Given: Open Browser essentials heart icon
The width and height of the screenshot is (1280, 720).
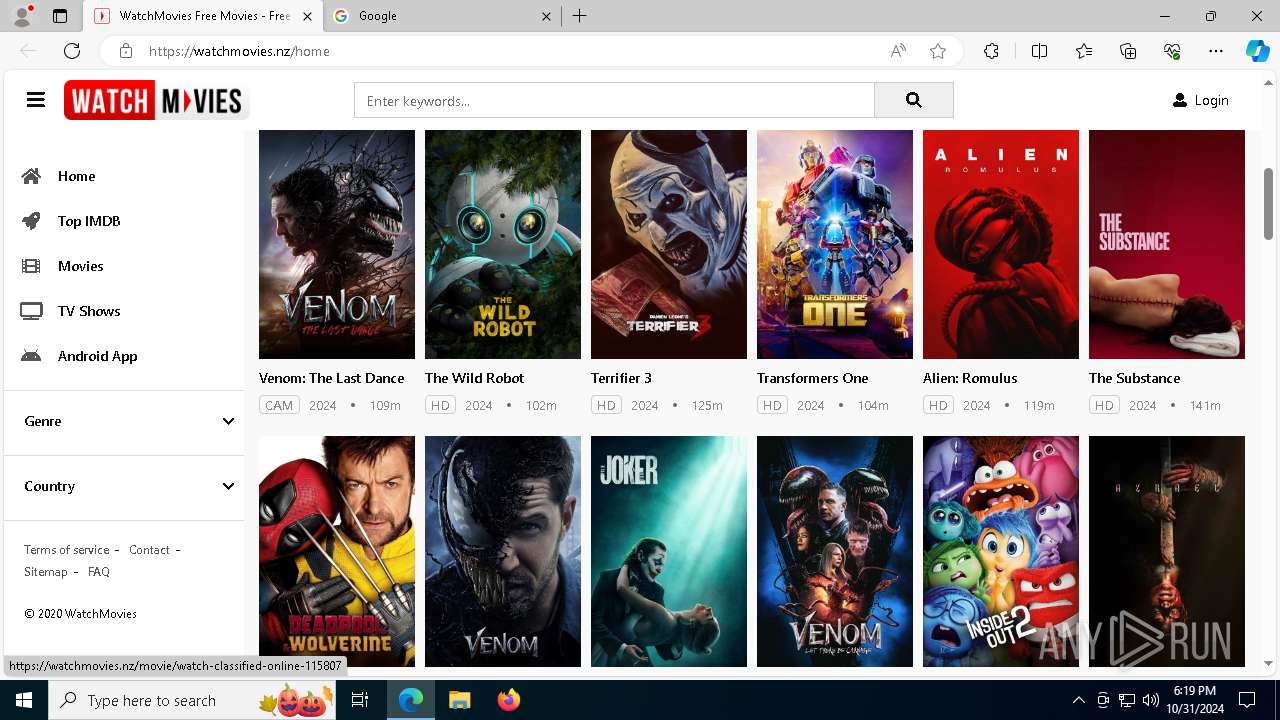Looking at the screenshot, I should pyautogui.click(x=1172, y=51).
